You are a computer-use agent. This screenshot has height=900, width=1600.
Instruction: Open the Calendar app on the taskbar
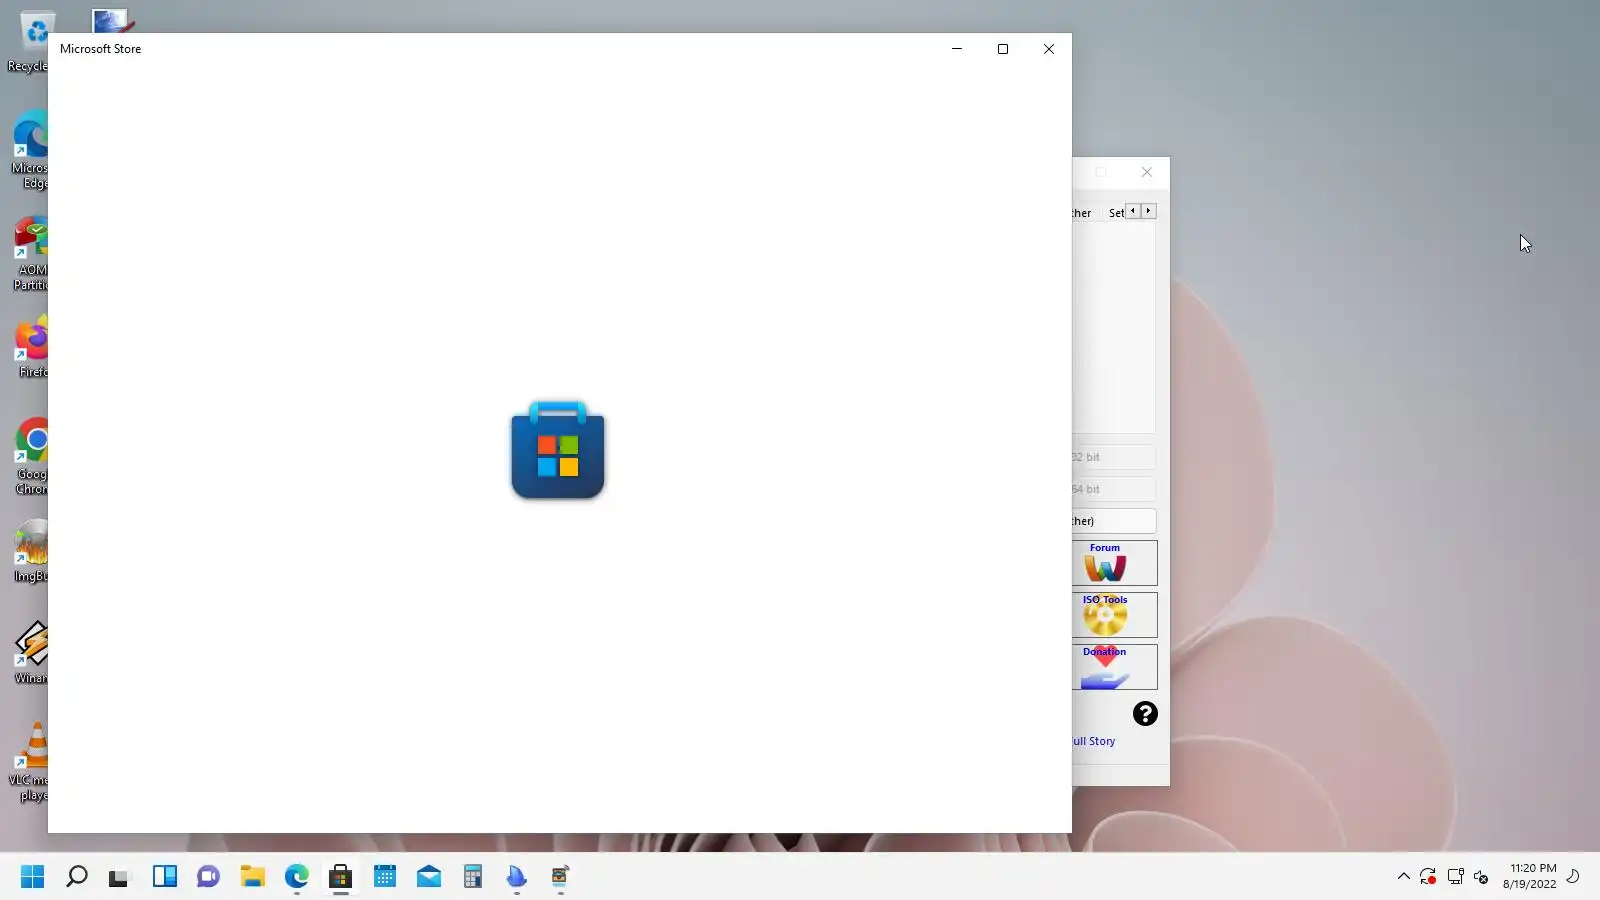tap(384, 877)
